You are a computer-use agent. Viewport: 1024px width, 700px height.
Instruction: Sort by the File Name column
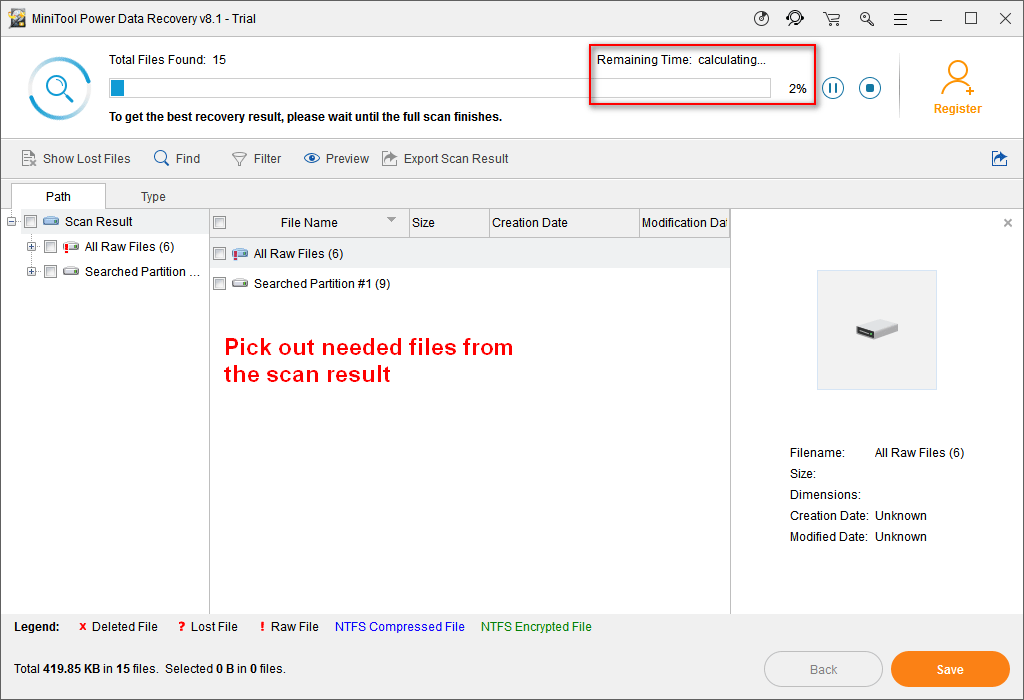(x=309, y=223)
